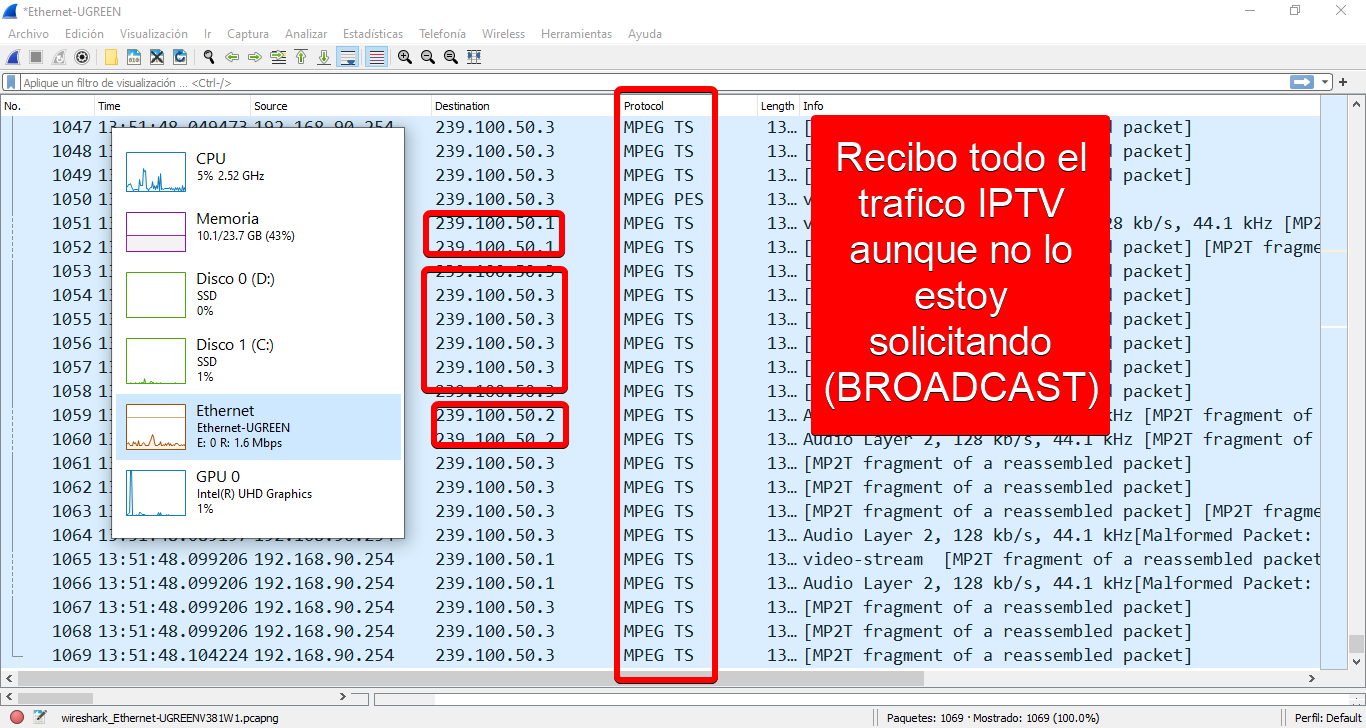Reload the capture file

coord(180,57)
